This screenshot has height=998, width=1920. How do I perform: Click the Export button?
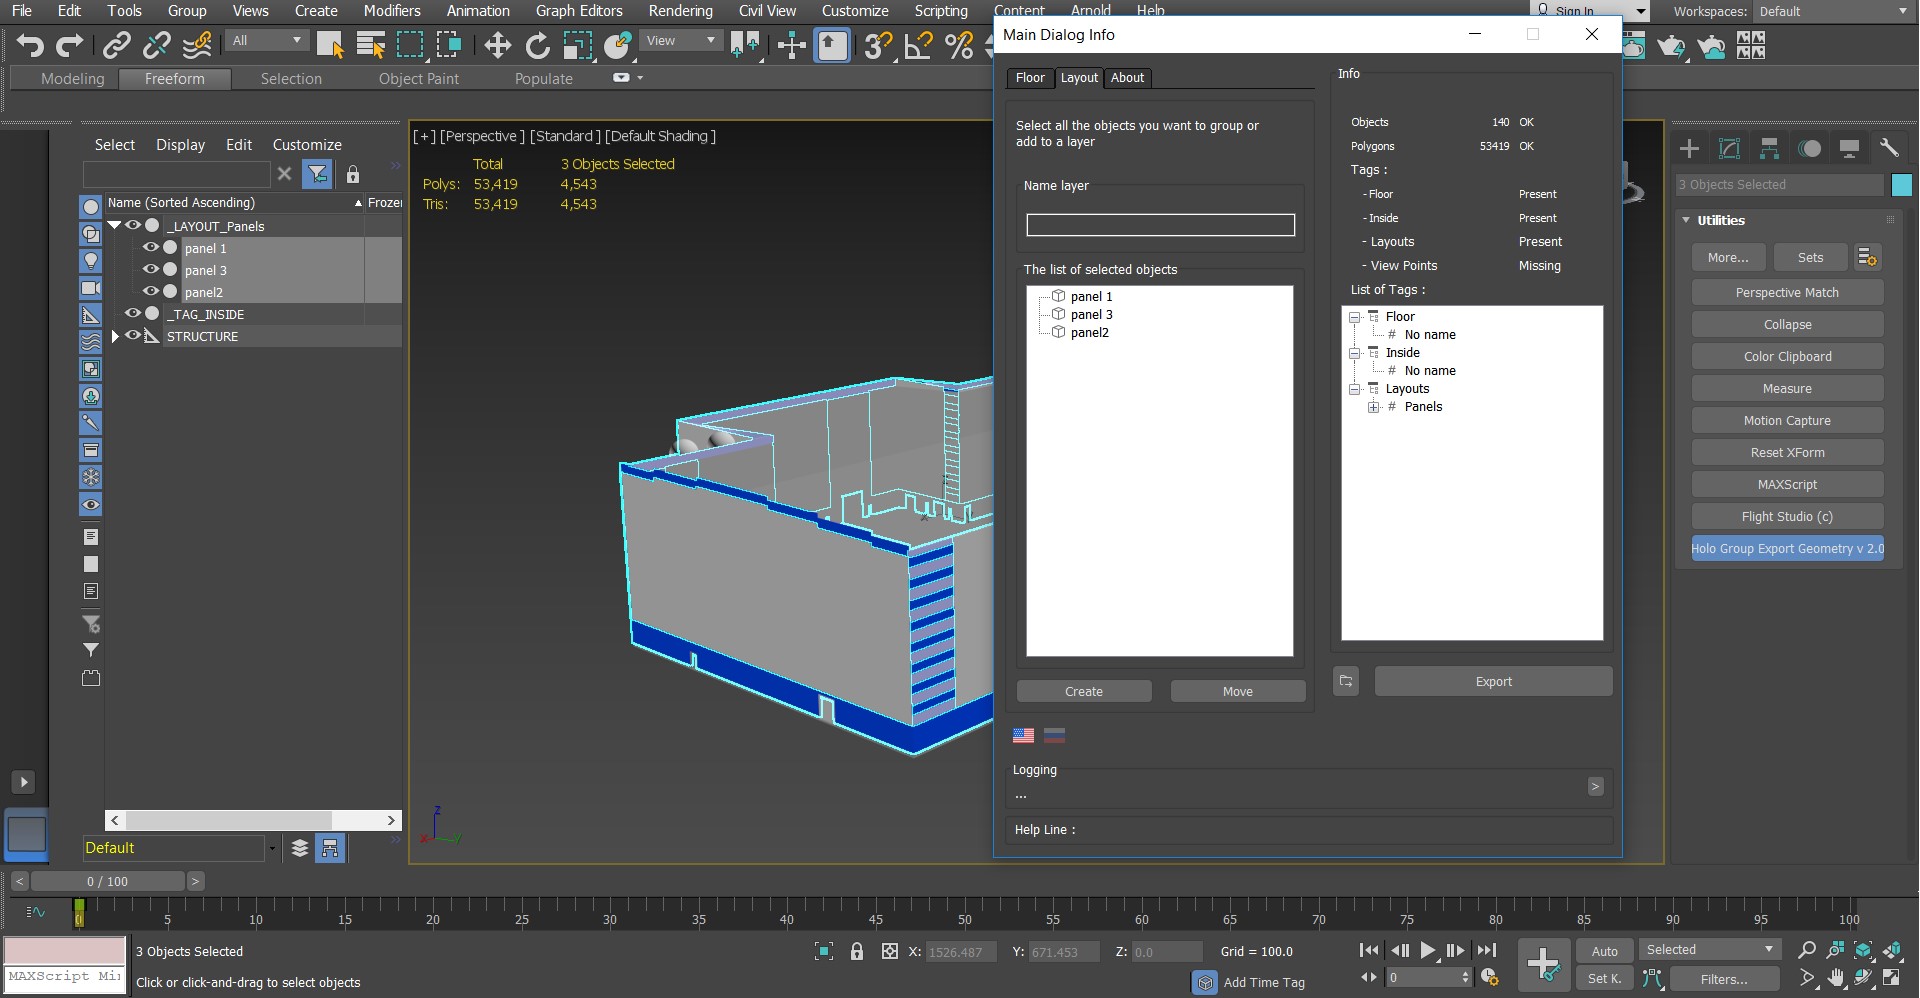1493,681
